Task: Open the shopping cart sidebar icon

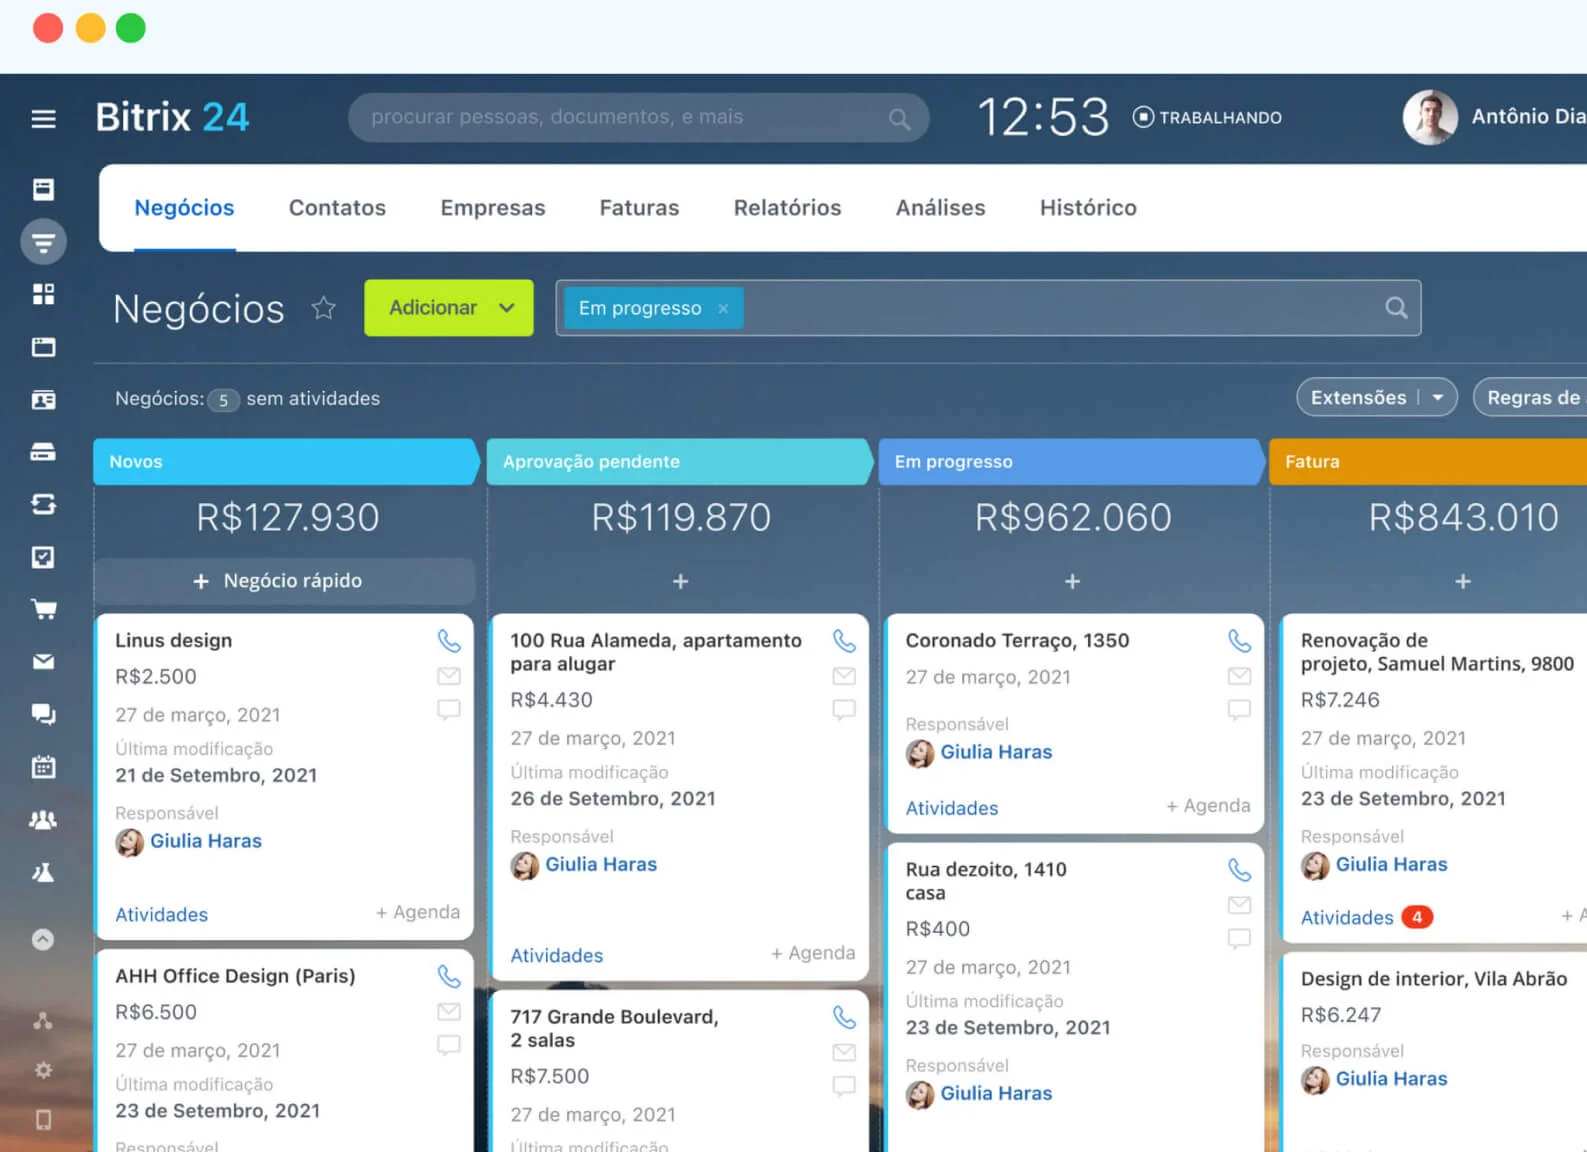Action: coord(43,609)
